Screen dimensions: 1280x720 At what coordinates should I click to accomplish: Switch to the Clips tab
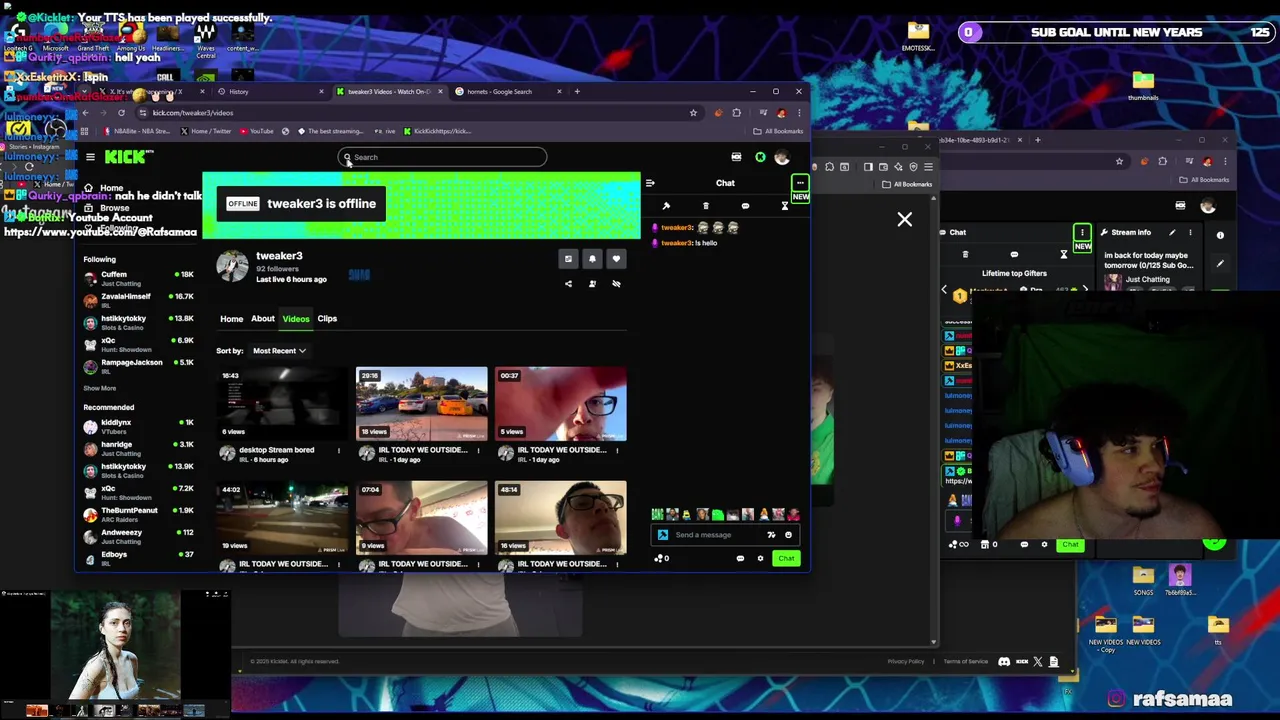(327, 319)
